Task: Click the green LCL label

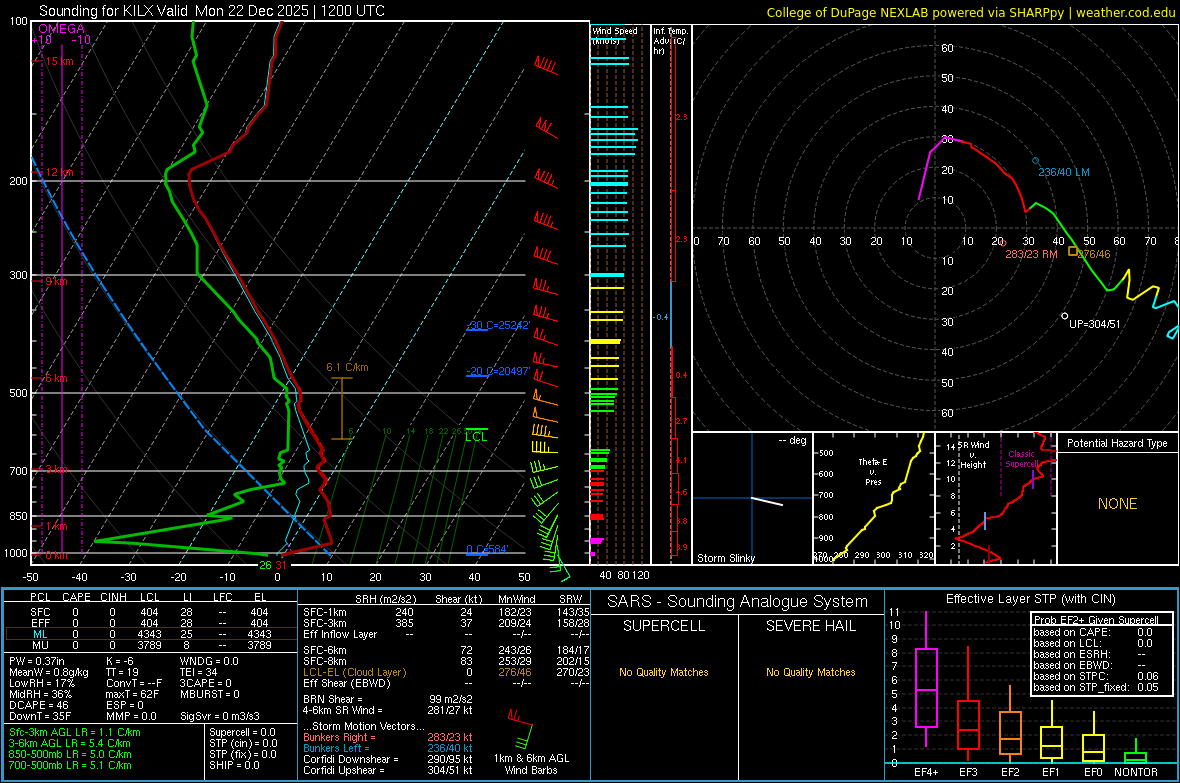Action: pos(476,437)
